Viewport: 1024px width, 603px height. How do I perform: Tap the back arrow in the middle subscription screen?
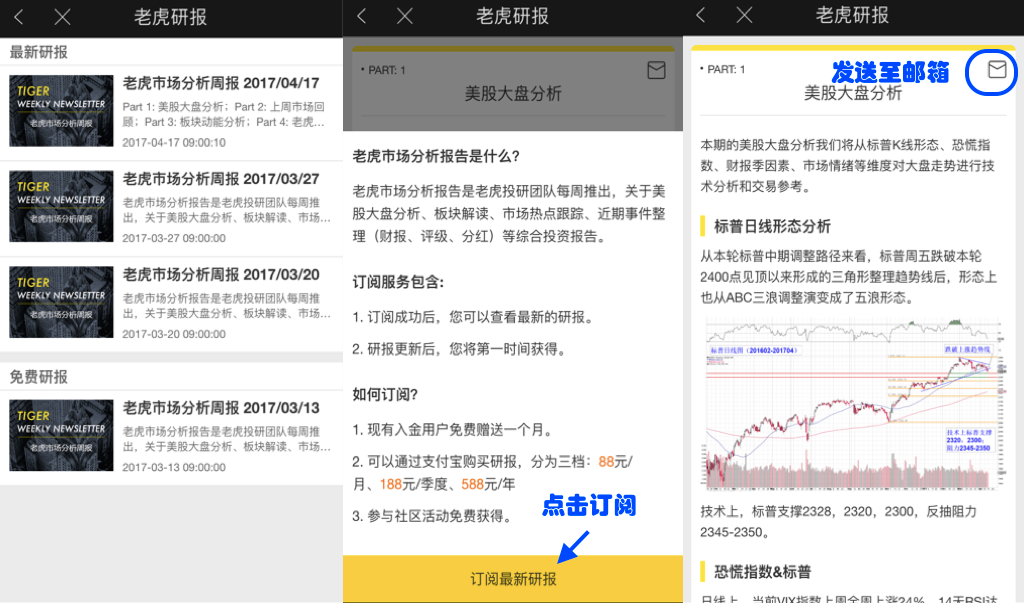click(362, 16)
